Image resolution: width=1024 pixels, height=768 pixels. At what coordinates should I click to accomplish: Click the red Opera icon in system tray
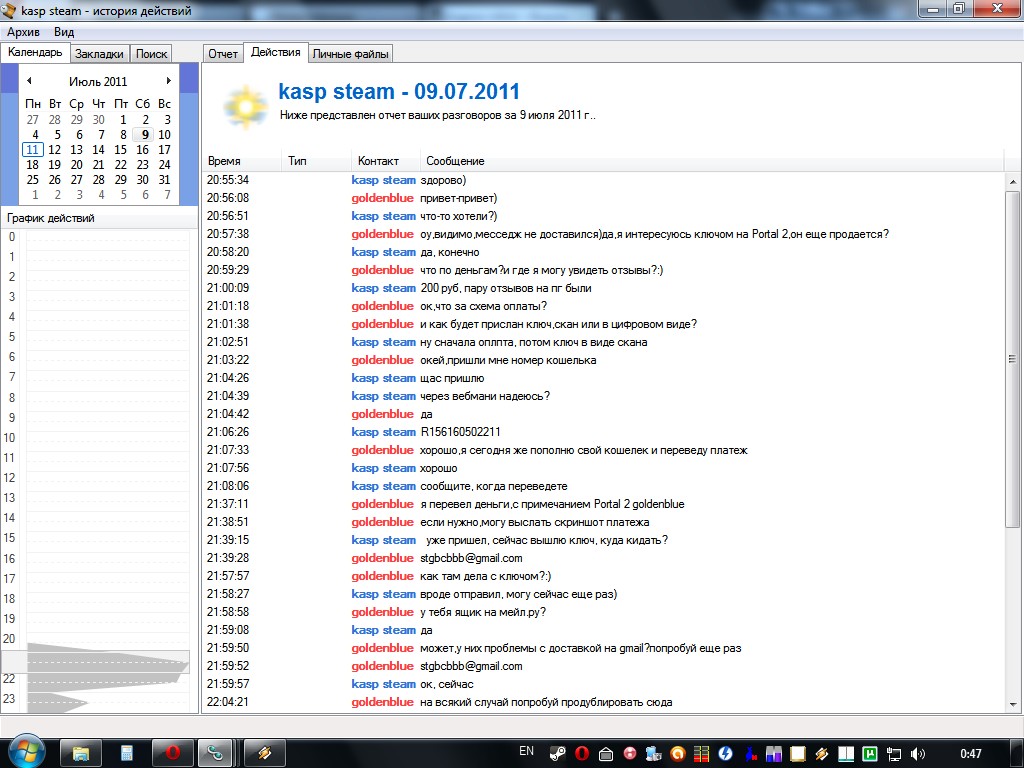tap(581, 754)
